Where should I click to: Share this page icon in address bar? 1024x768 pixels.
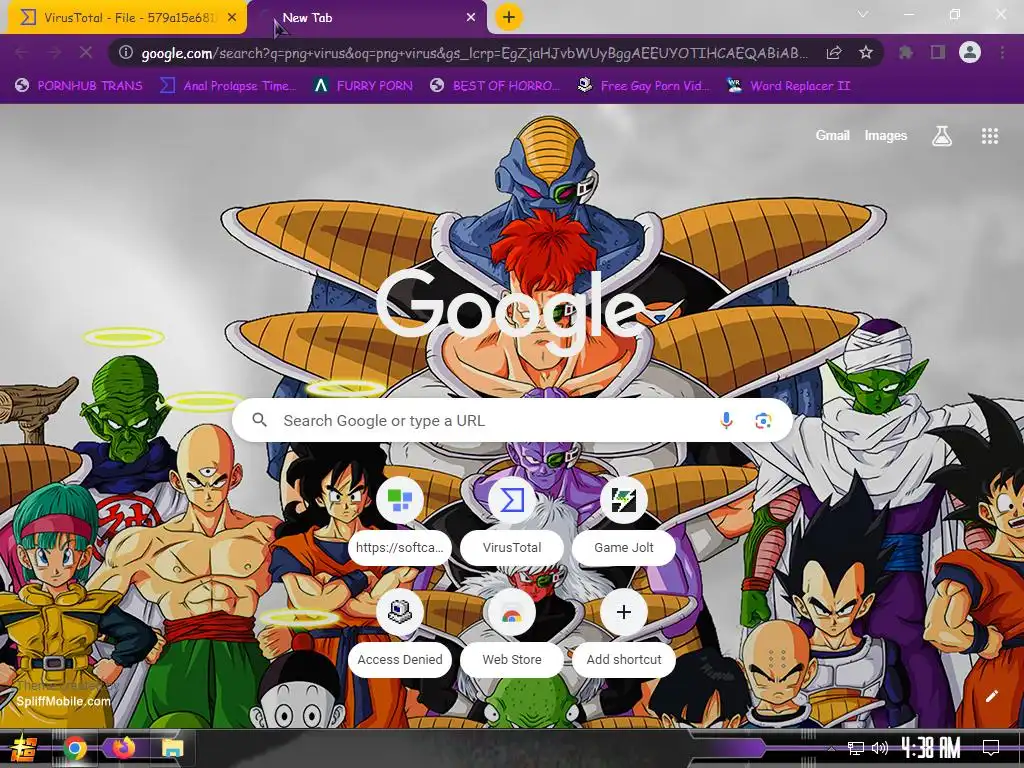tap(834, 52)
